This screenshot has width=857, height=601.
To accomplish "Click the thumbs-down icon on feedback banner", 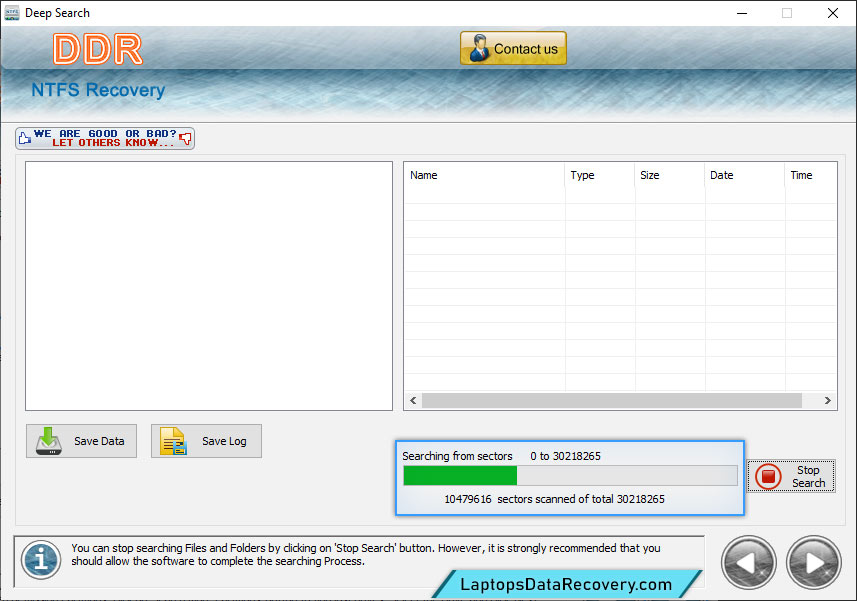I will 186,138.
